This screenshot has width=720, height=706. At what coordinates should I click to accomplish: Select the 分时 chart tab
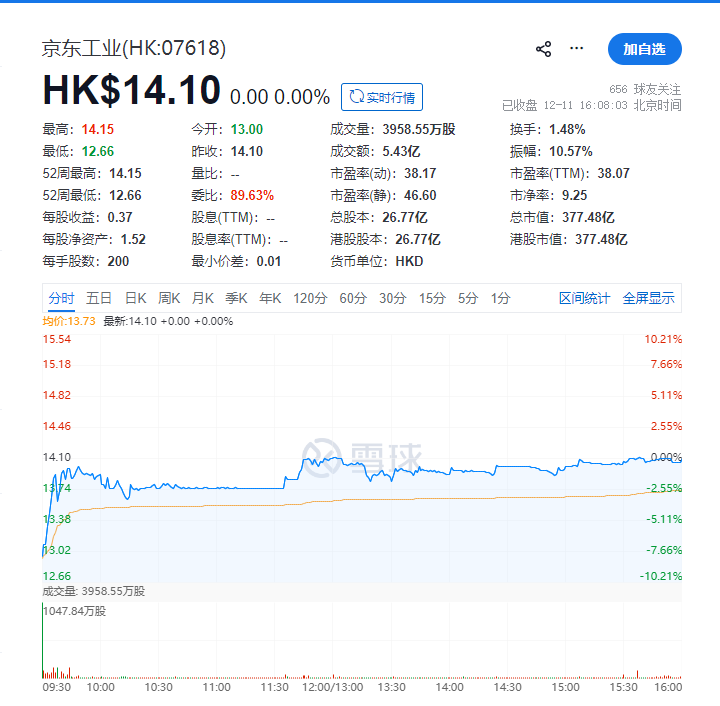[61, 298]
